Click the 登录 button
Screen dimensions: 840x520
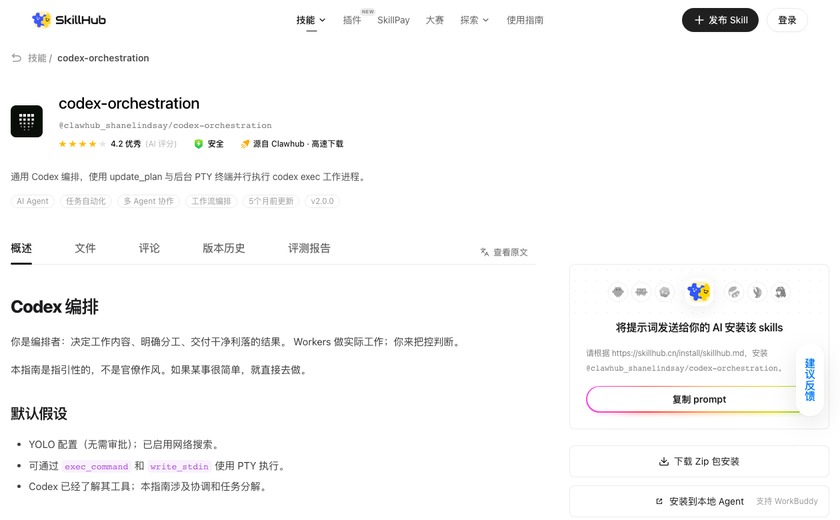(787, 20)
